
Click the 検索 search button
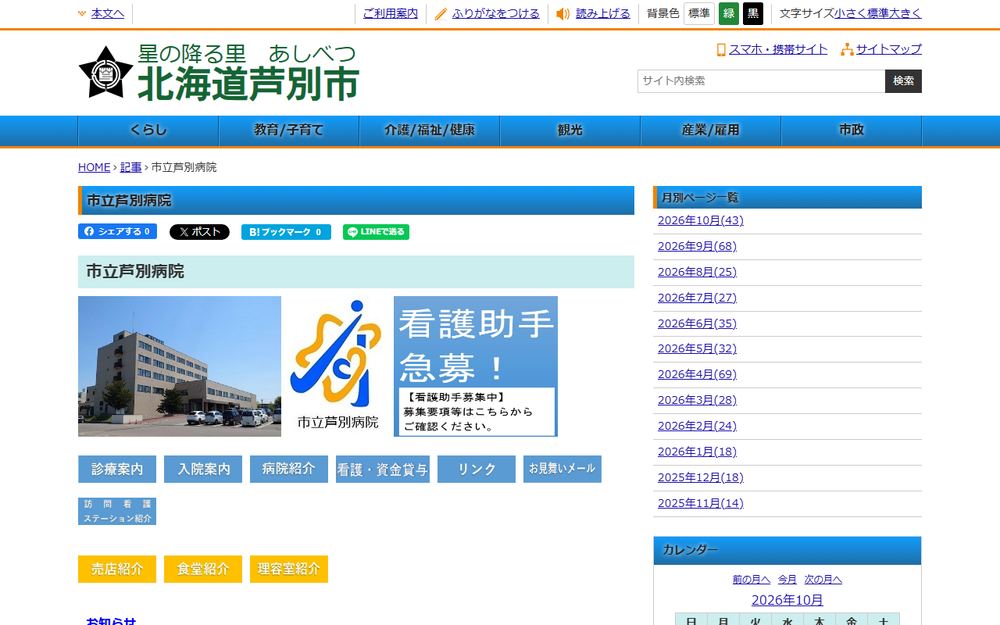tap(903, 81)
